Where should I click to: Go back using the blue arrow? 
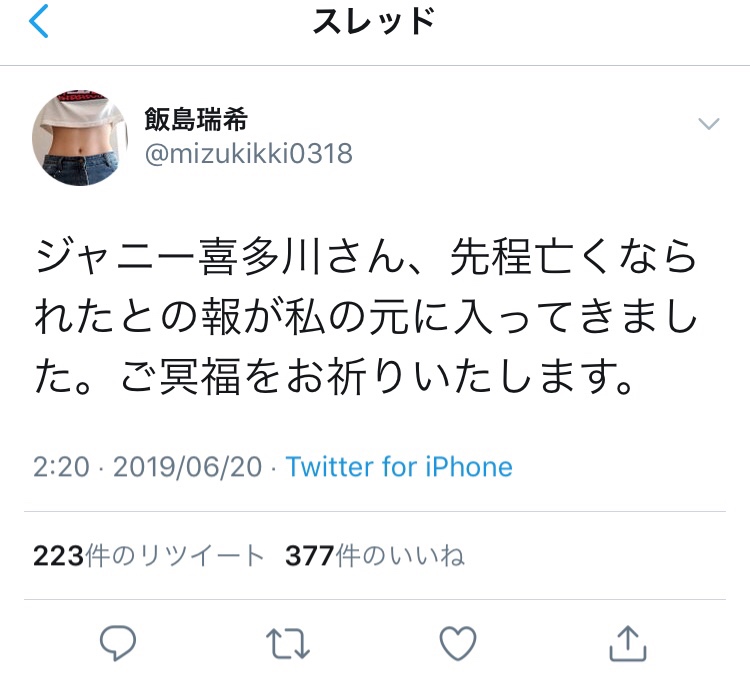point(39,21)
